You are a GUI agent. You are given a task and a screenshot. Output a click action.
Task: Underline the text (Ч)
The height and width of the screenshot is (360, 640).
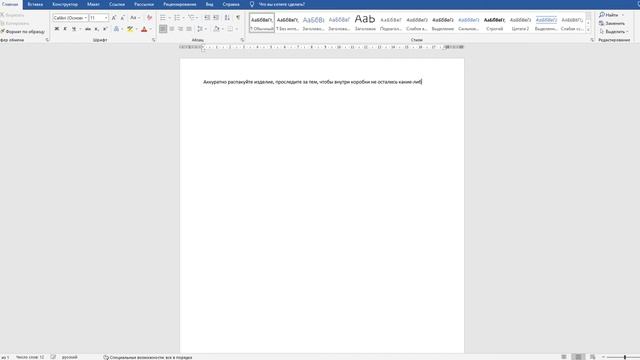click(74, 29)
